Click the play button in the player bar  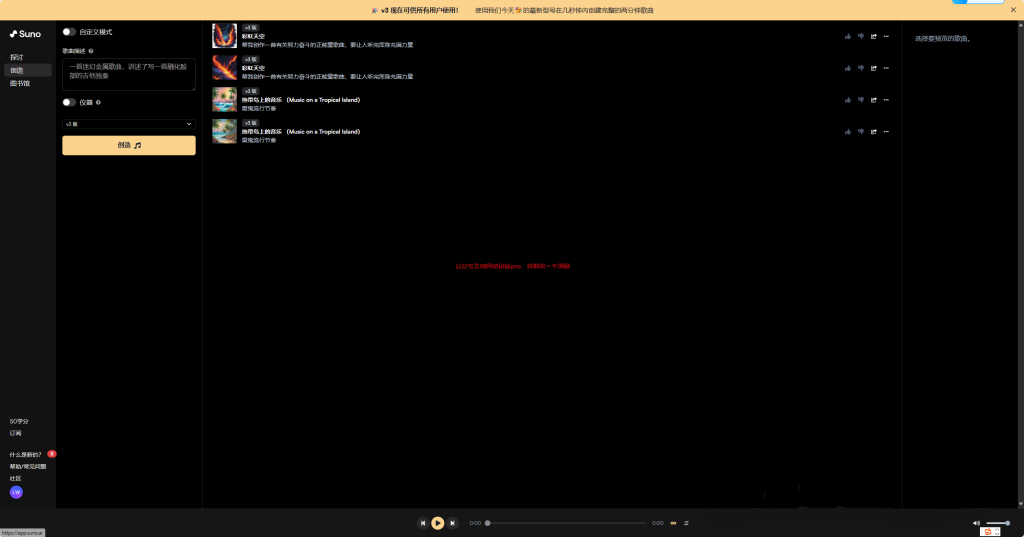point(437,523)
